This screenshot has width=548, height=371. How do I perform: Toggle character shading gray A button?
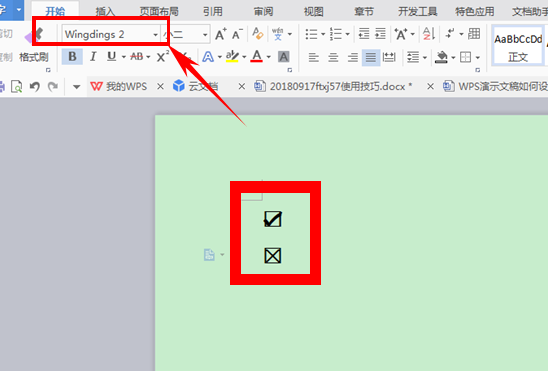283,57
